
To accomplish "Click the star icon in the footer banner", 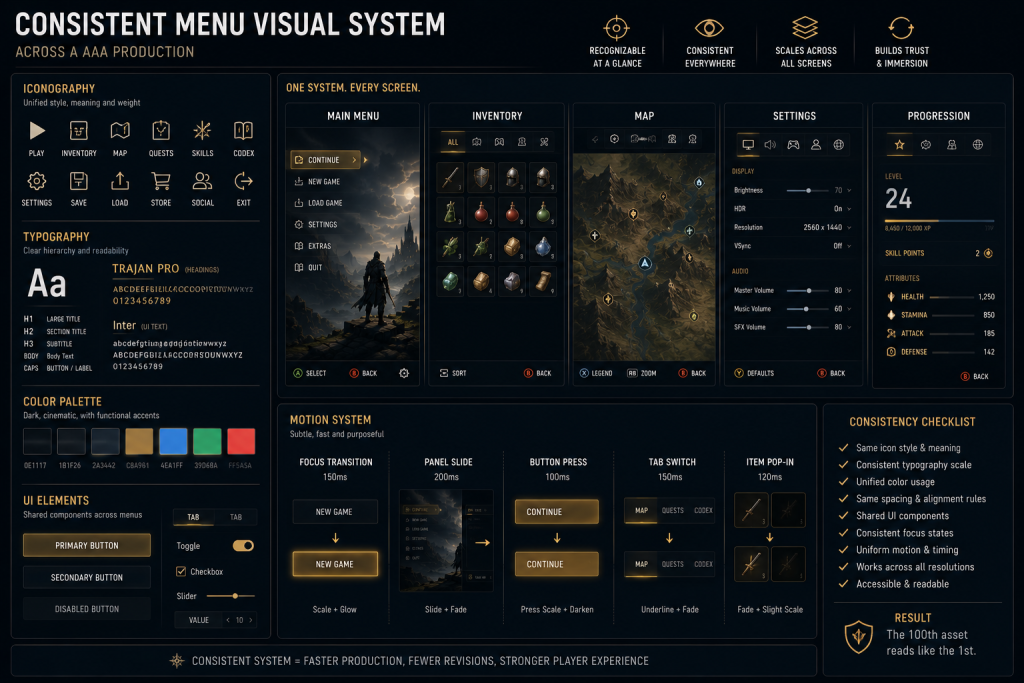I will [177, 661].
